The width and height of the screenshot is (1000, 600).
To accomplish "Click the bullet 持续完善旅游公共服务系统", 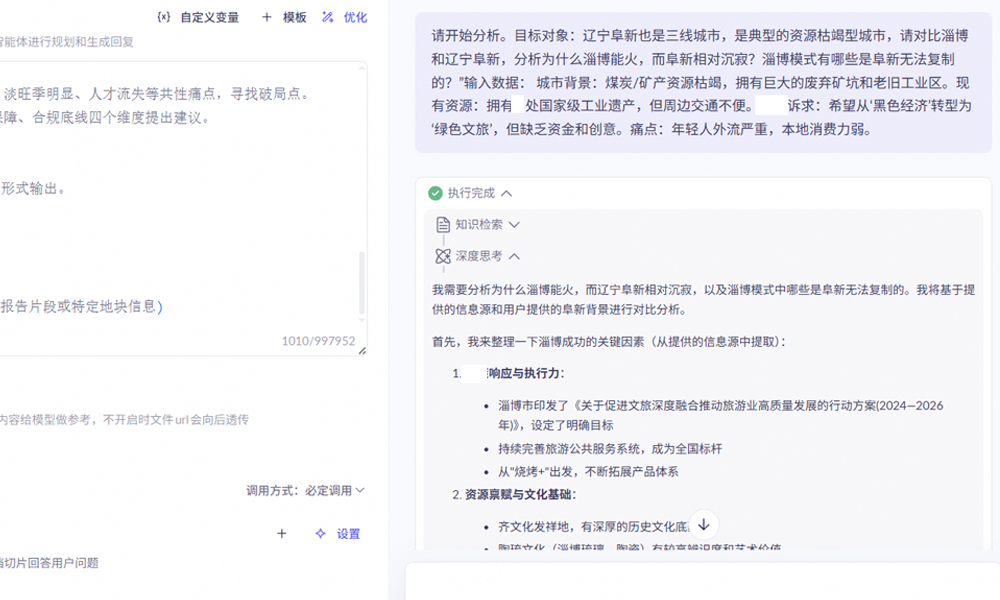I will coord(610,449).
